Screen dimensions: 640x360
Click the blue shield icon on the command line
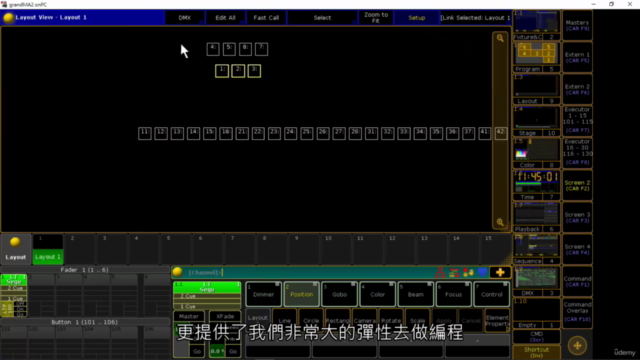click(x=482, y=272)
